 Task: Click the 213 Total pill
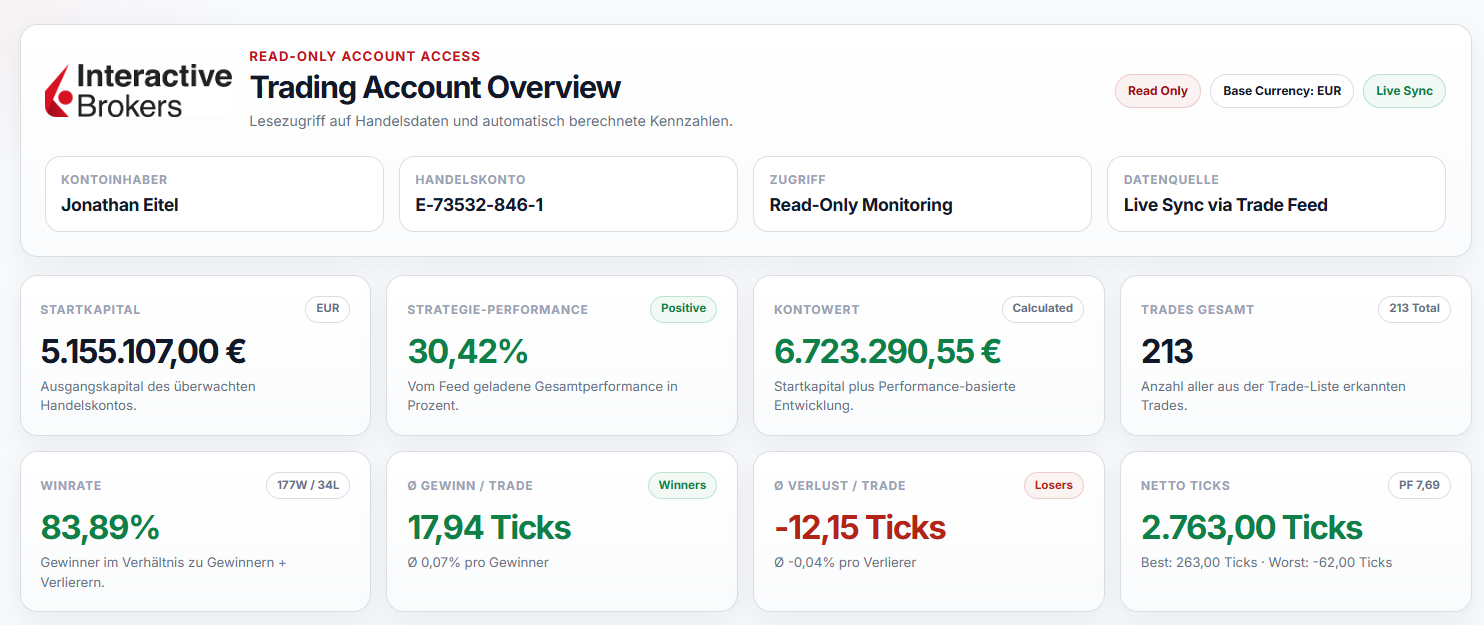coord(1414,309)
